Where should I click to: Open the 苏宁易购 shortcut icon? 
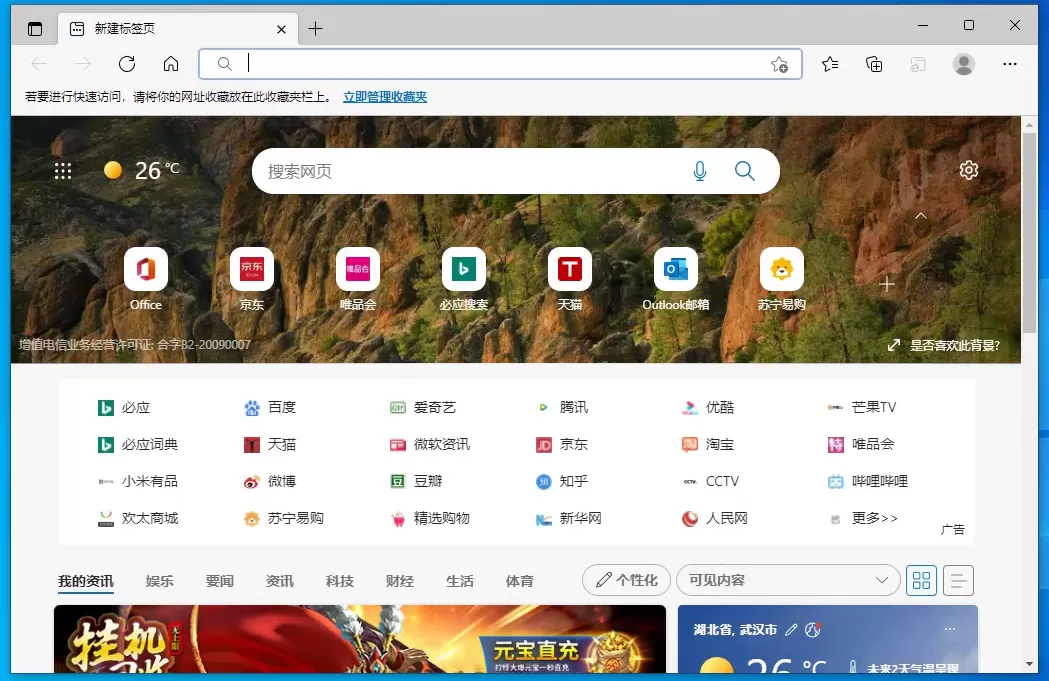(x=781, y=269)
